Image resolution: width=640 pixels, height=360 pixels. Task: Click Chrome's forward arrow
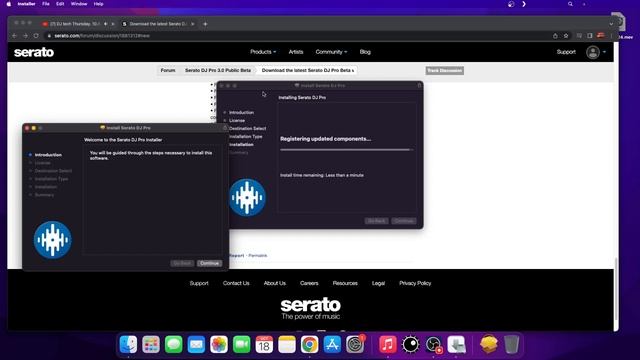pyautogui.click(x=25, y=36)
